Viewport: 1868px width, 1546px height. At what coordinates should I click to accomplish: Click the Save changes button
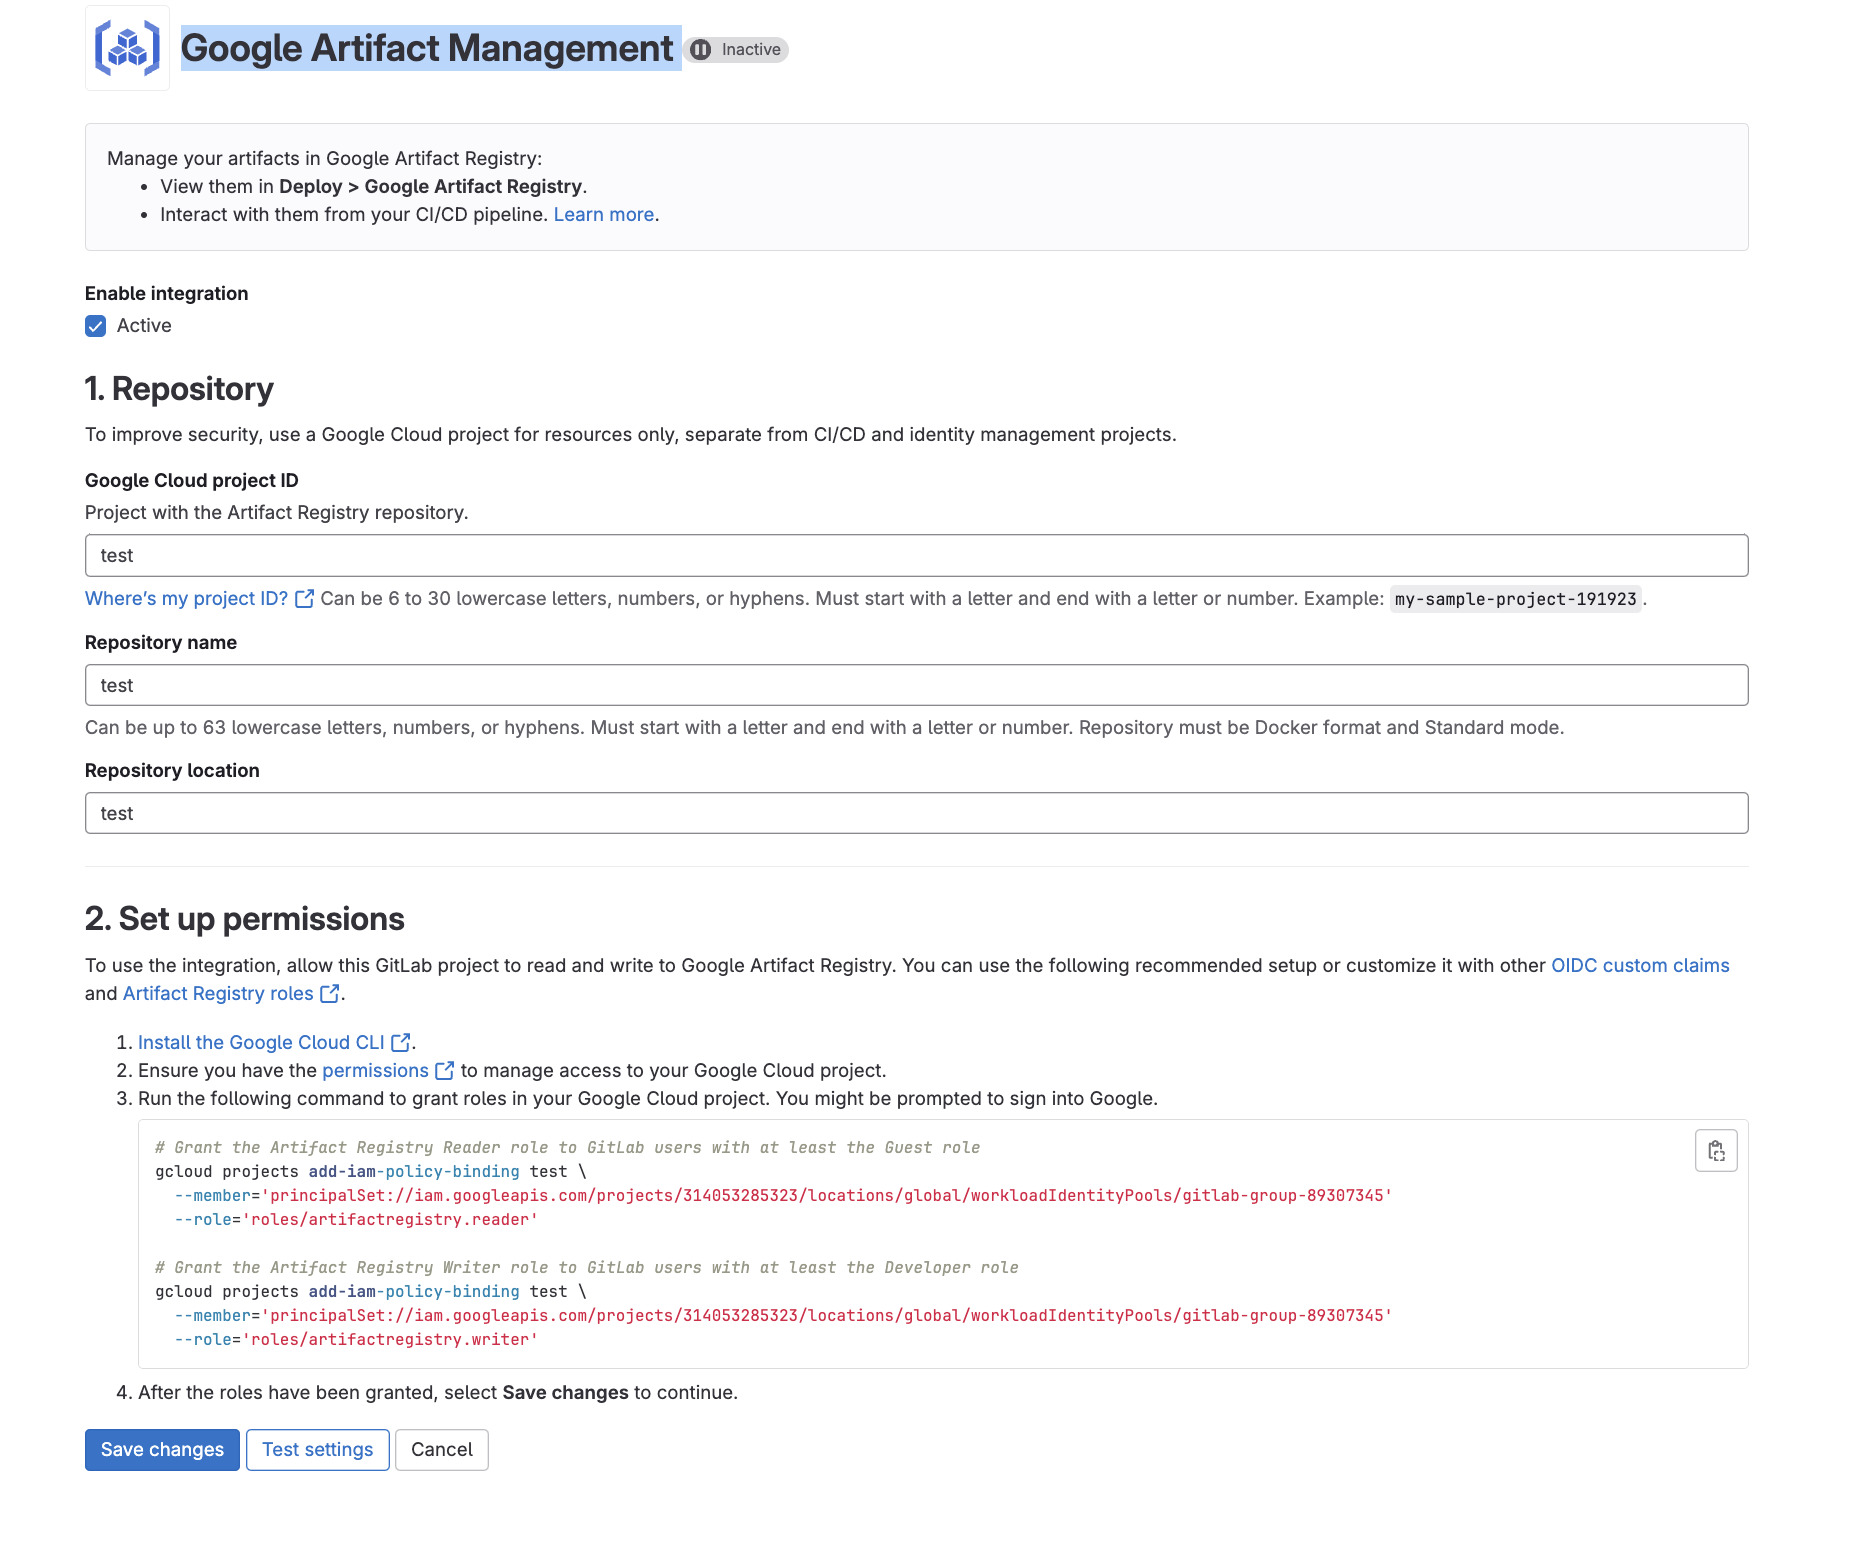point(162,1450)
